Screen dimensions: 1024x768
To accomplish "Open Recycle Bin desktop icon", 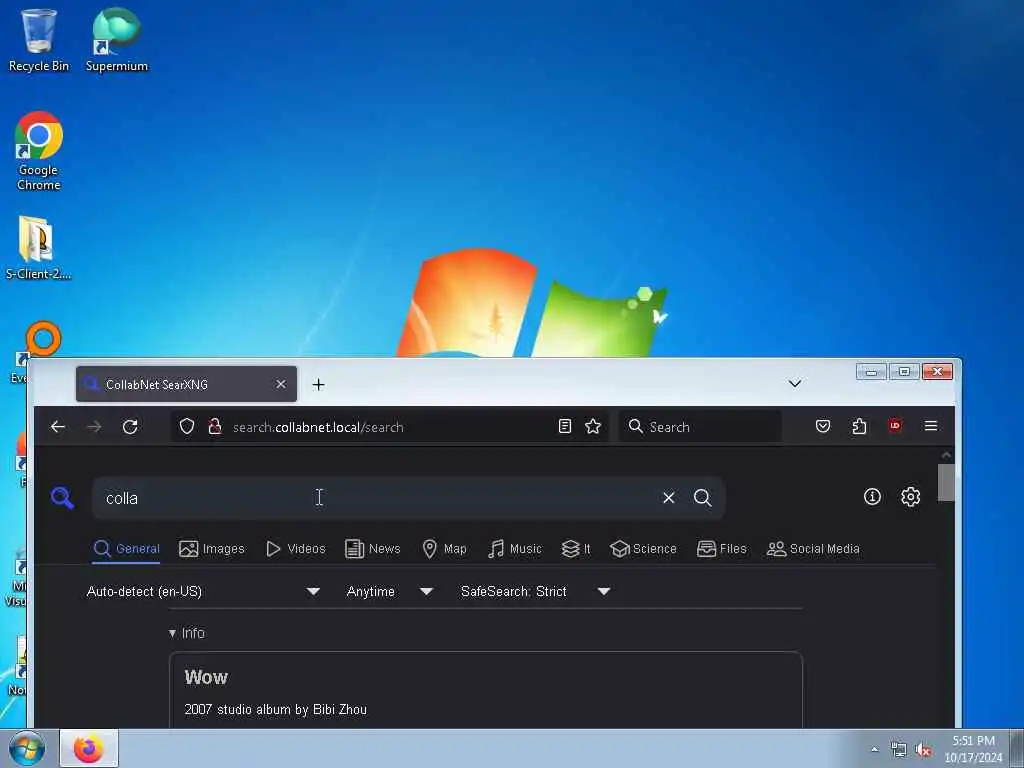I will pyautogui.click(x=39, y=40).
